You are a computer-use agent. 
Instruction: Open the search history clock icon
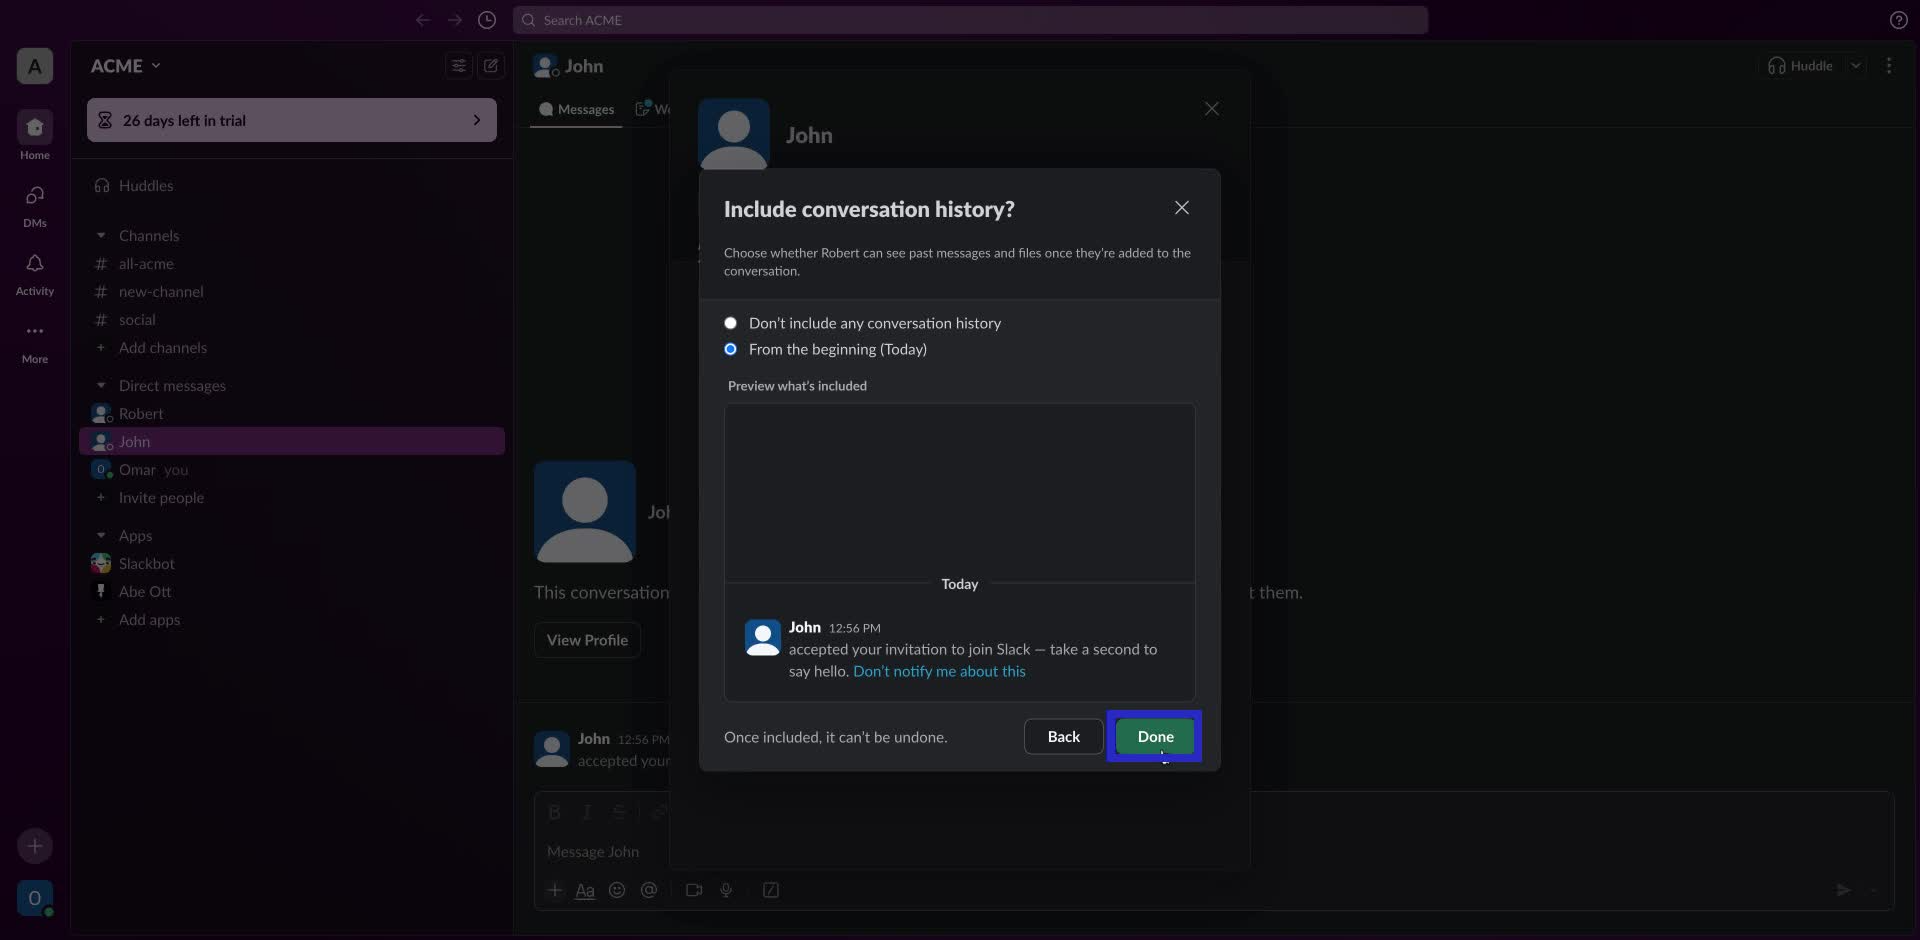(487, 20)
